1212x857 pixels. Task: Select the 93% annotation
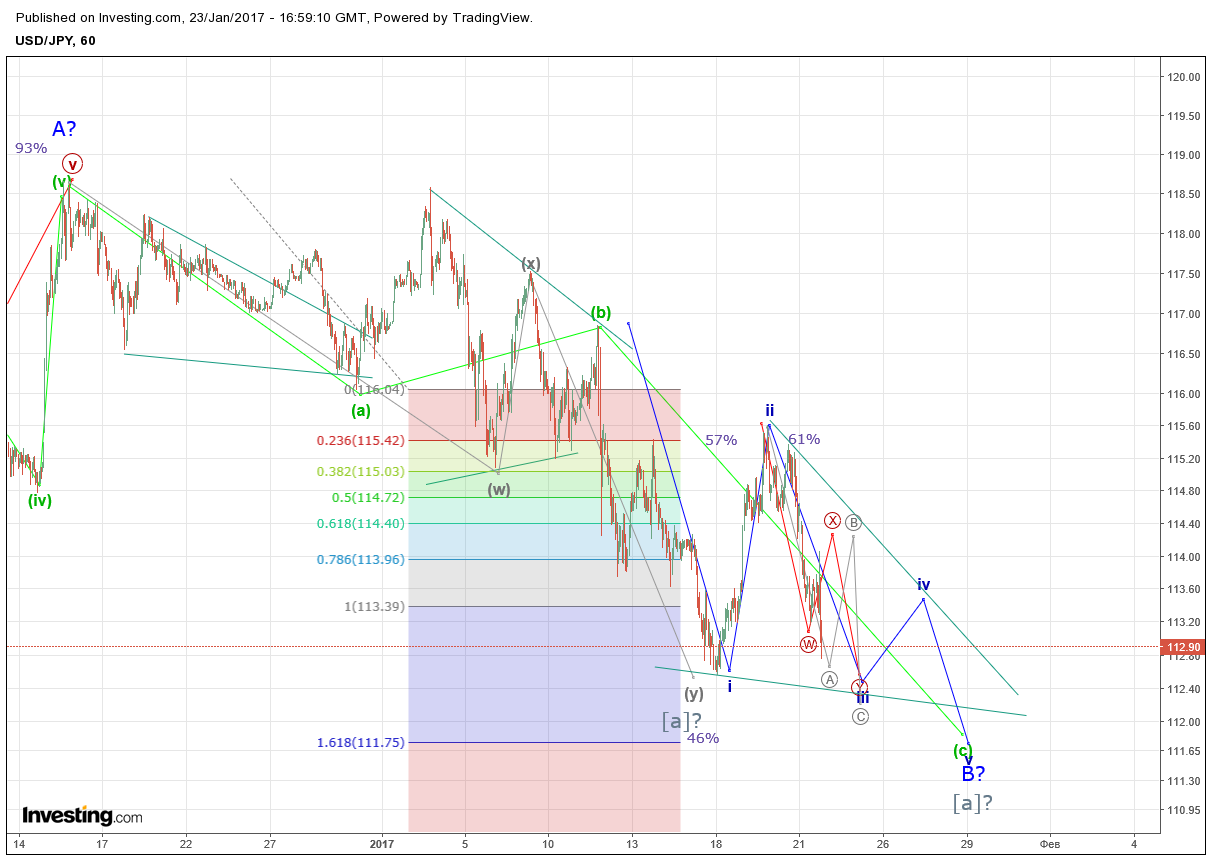pyautogui.click(x=31, y=148)
